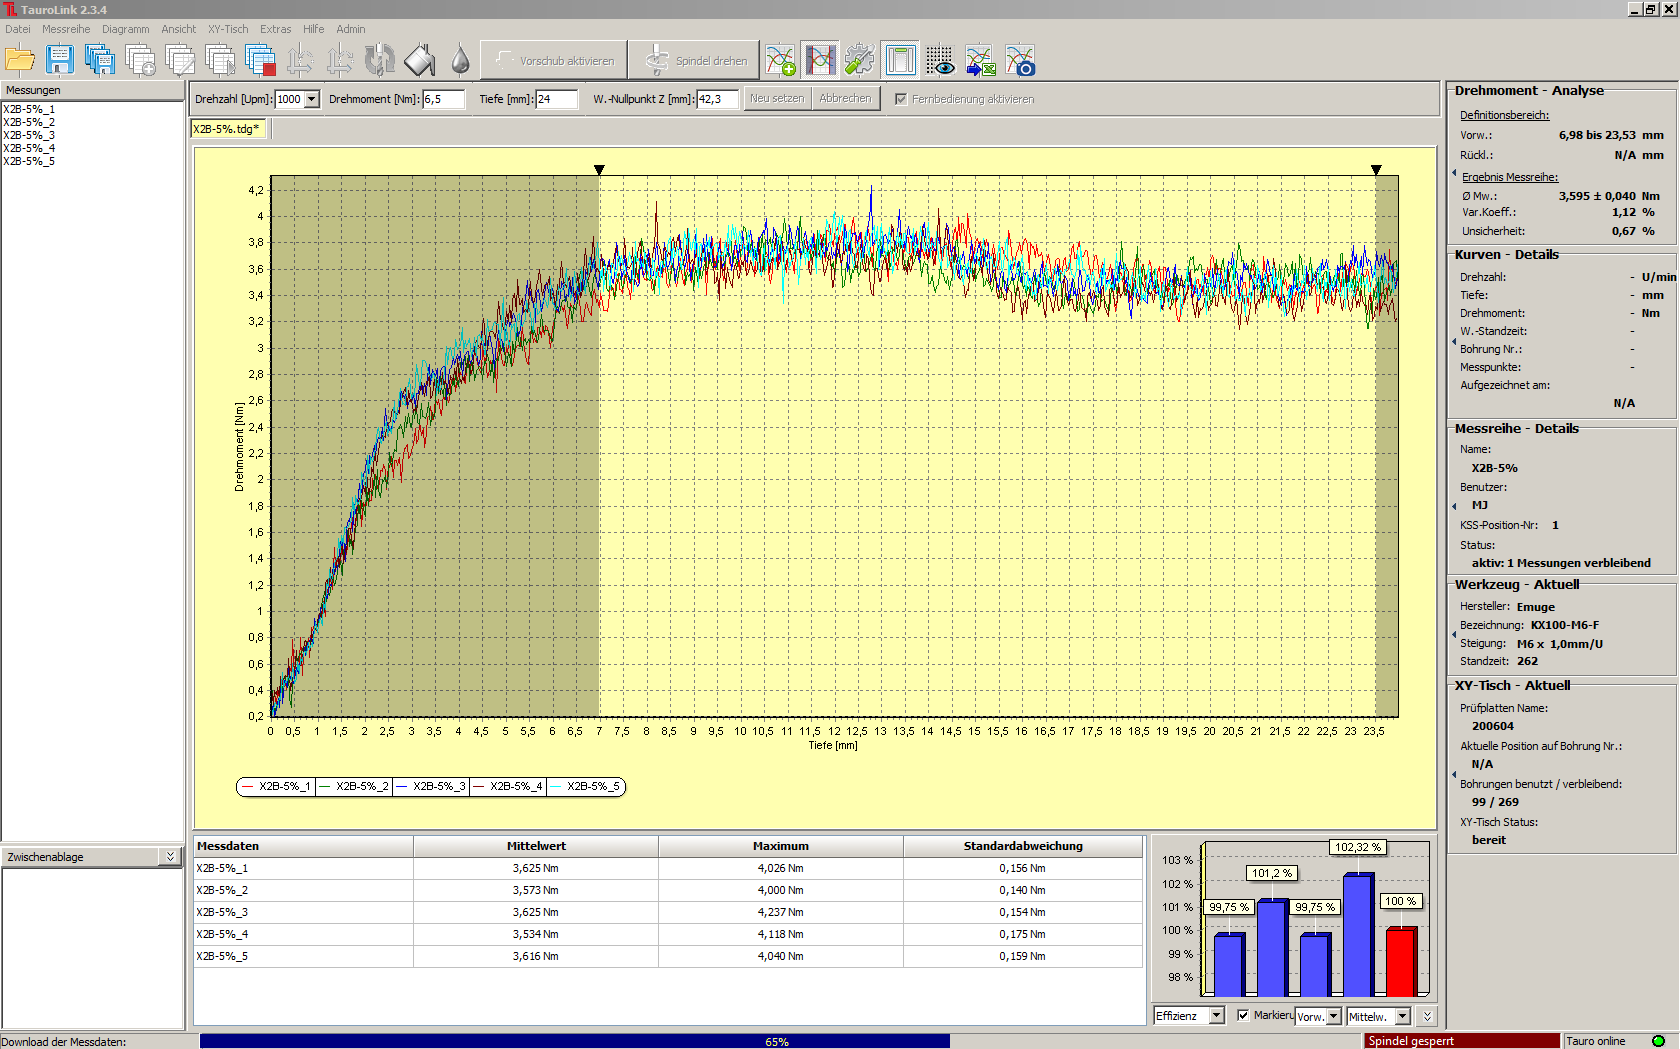This screenshot has height=1049, width=1680.
Task: Toggle the X2B-5%_5 legend entry
Action: 585,786
